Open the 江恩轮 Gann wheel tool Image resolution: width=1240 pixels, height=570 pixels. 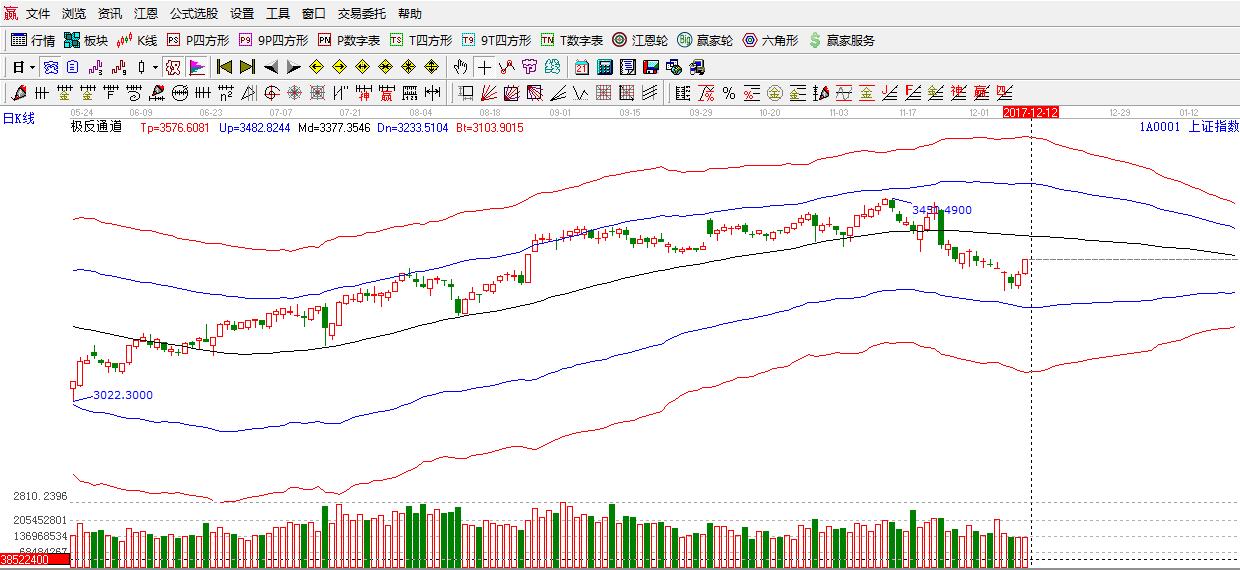639,41
